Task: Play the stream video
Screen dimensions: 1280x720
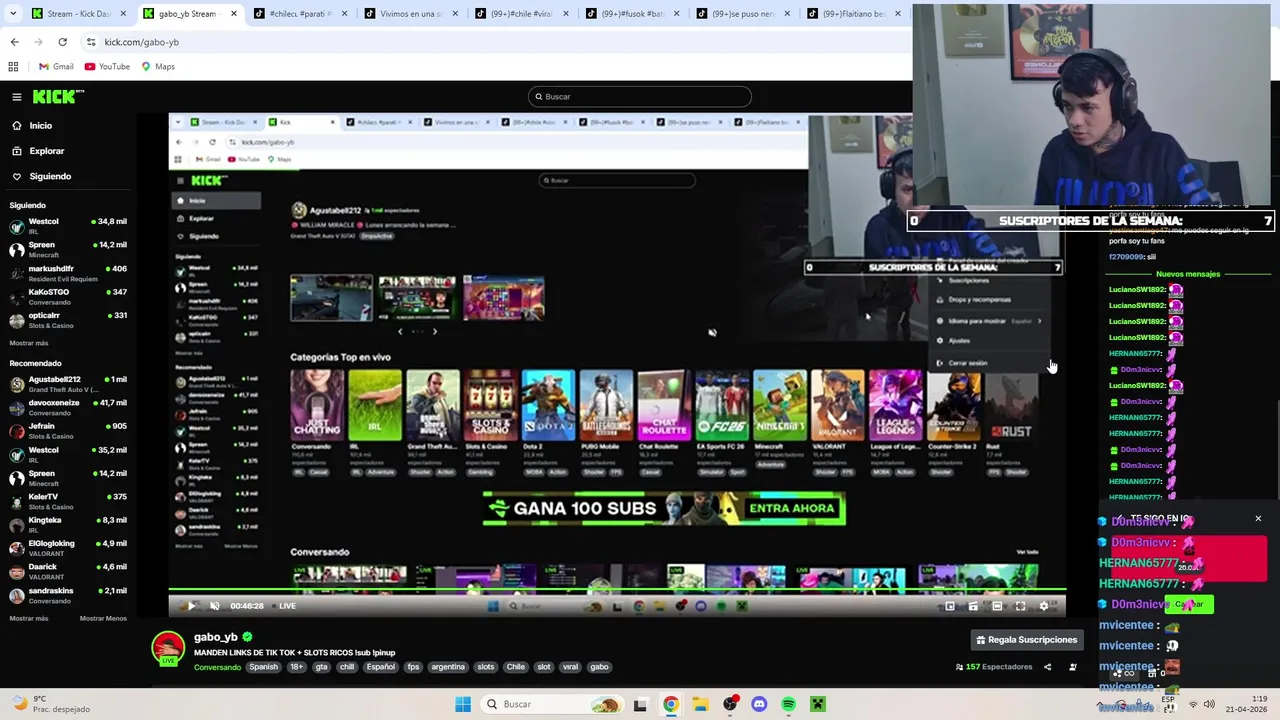Action: pos(191,606)
